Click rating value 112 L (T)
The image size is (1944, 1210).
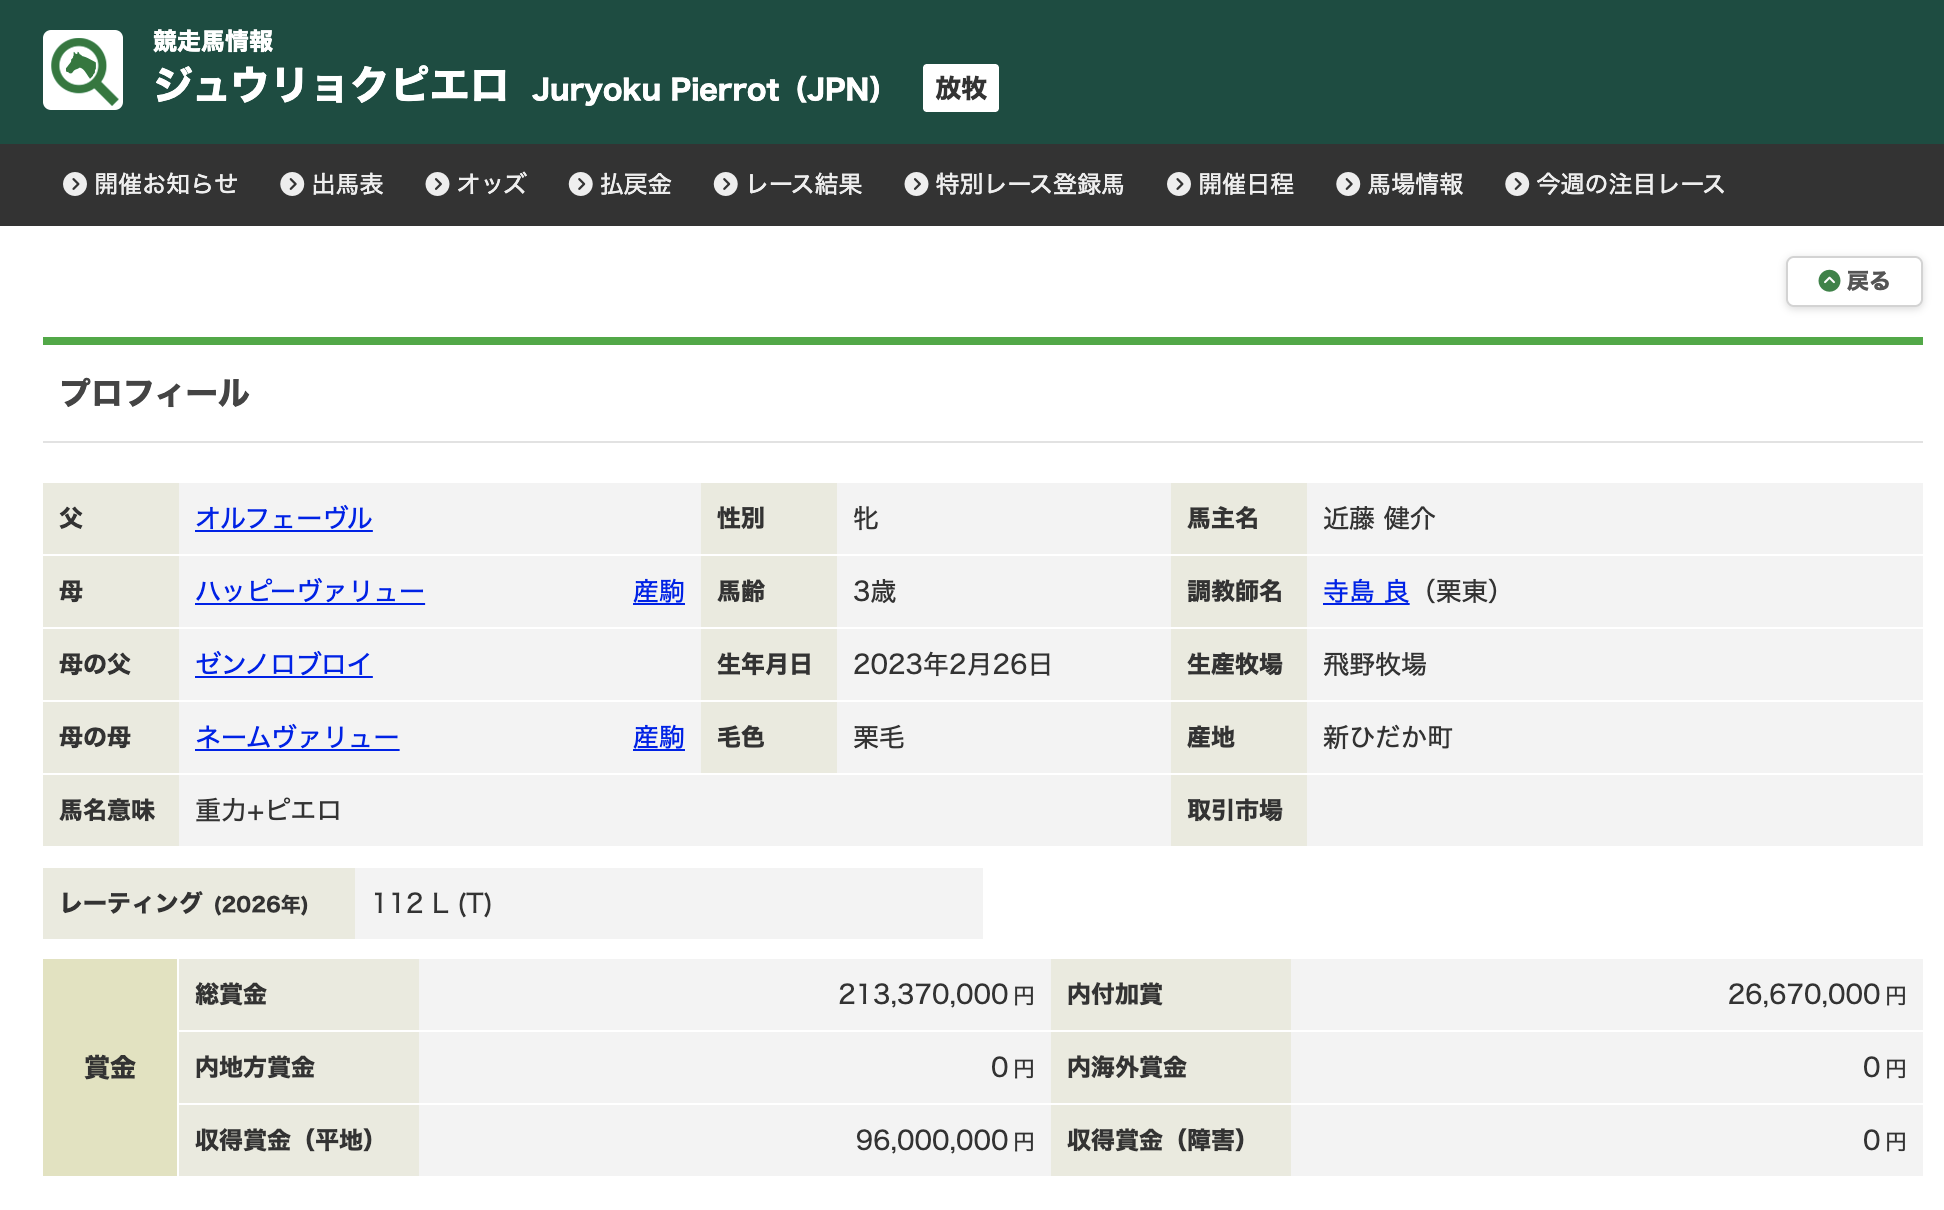click(x=432, y=903)
